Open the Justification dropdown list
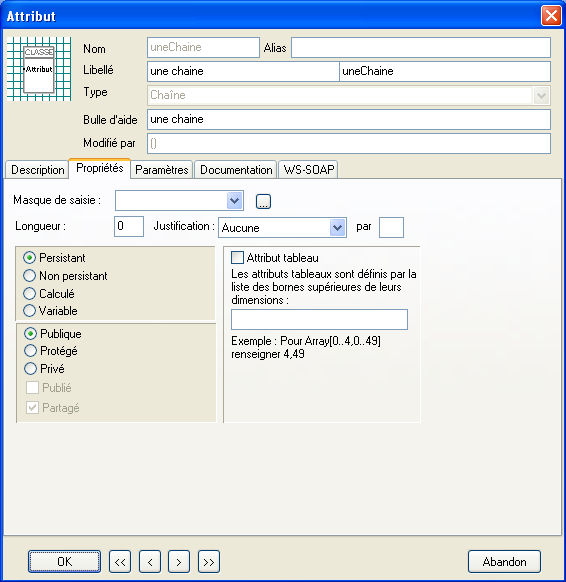The width and height of the screenshot is (566, 582). 337,228
